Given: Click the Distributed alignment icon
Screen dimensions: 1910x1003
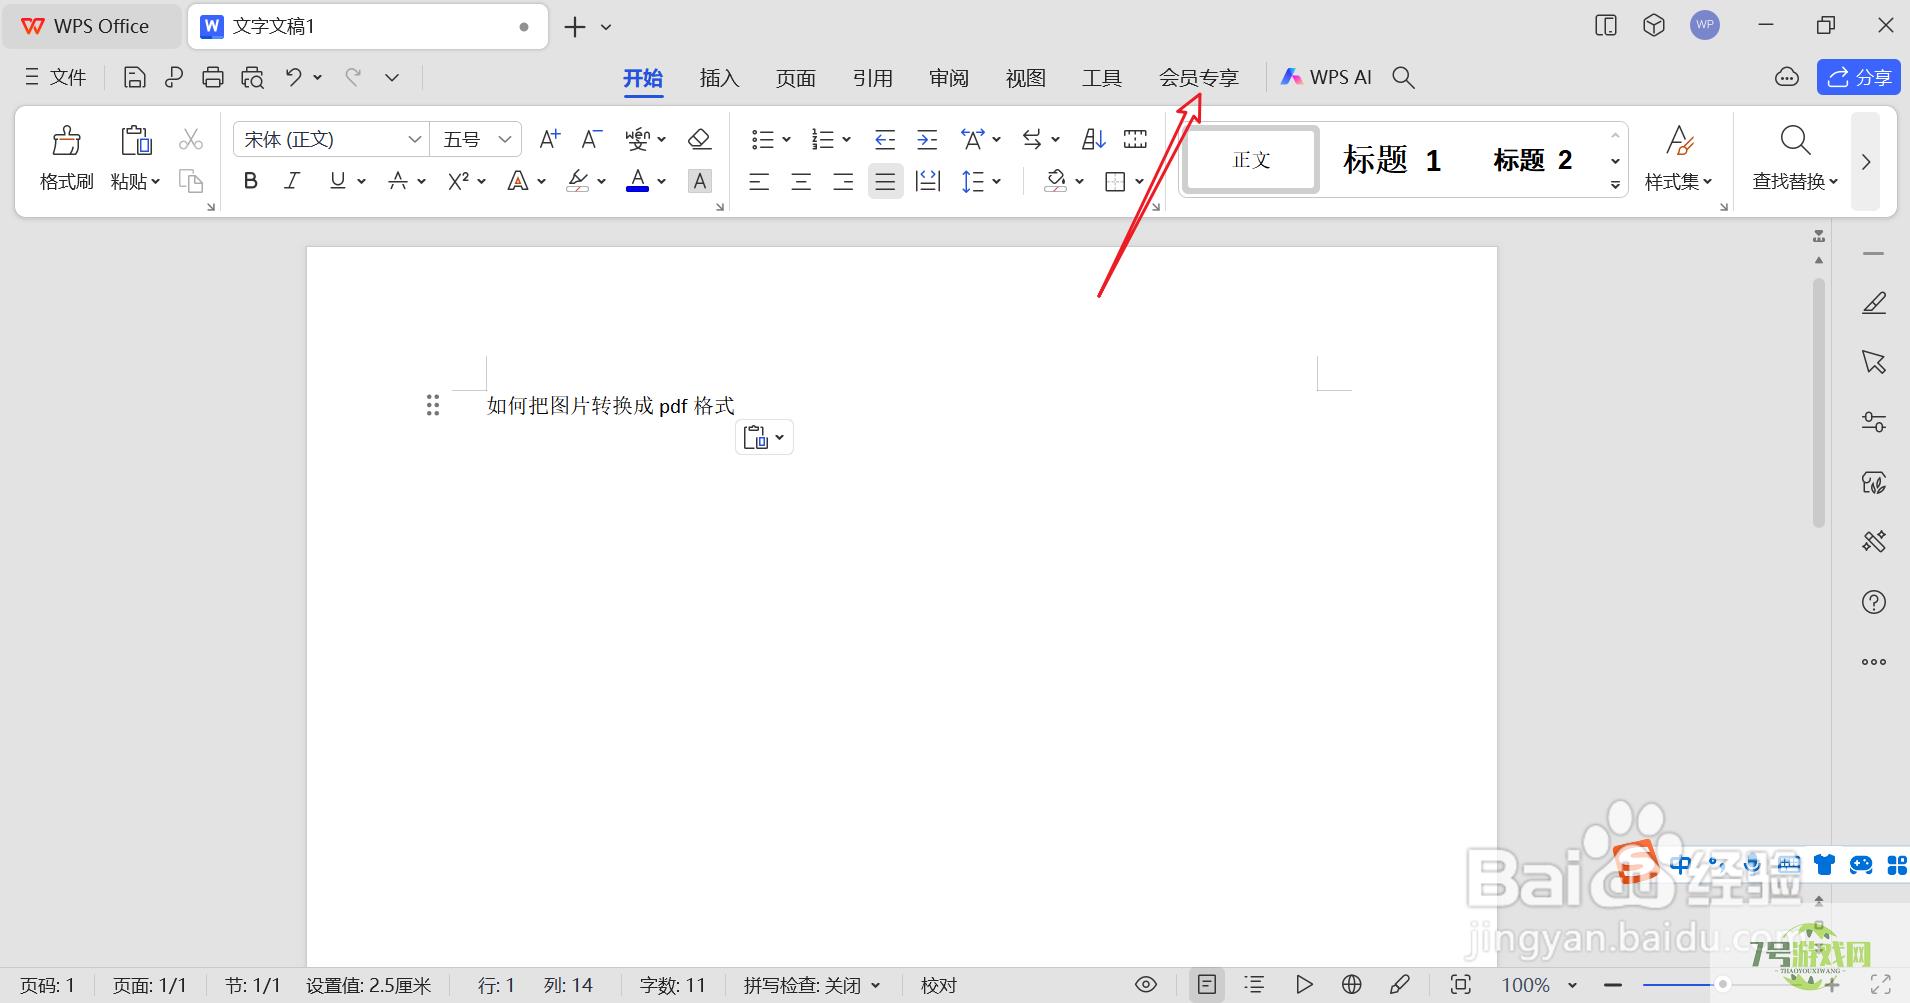Looking at the screenshot, I should point(928,181).
